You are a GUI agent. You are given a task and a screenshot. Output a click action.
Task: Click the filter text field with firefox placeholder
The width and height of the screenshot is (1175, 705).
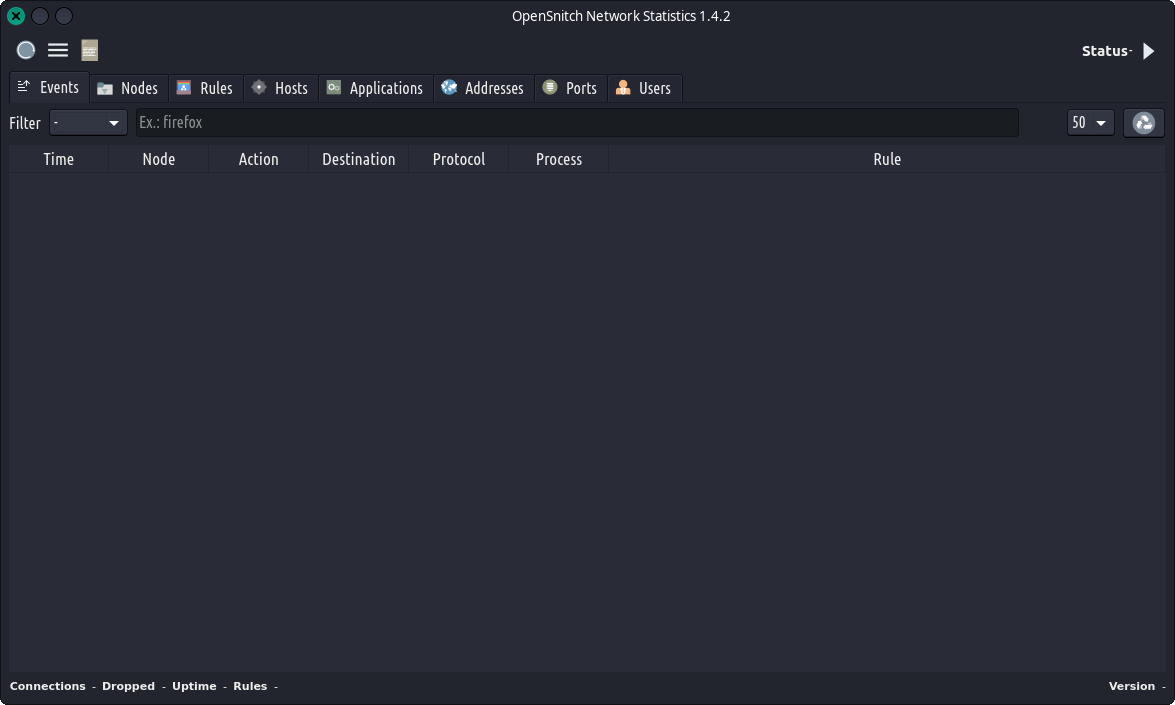pyautogui.click(x=577, y=123)
